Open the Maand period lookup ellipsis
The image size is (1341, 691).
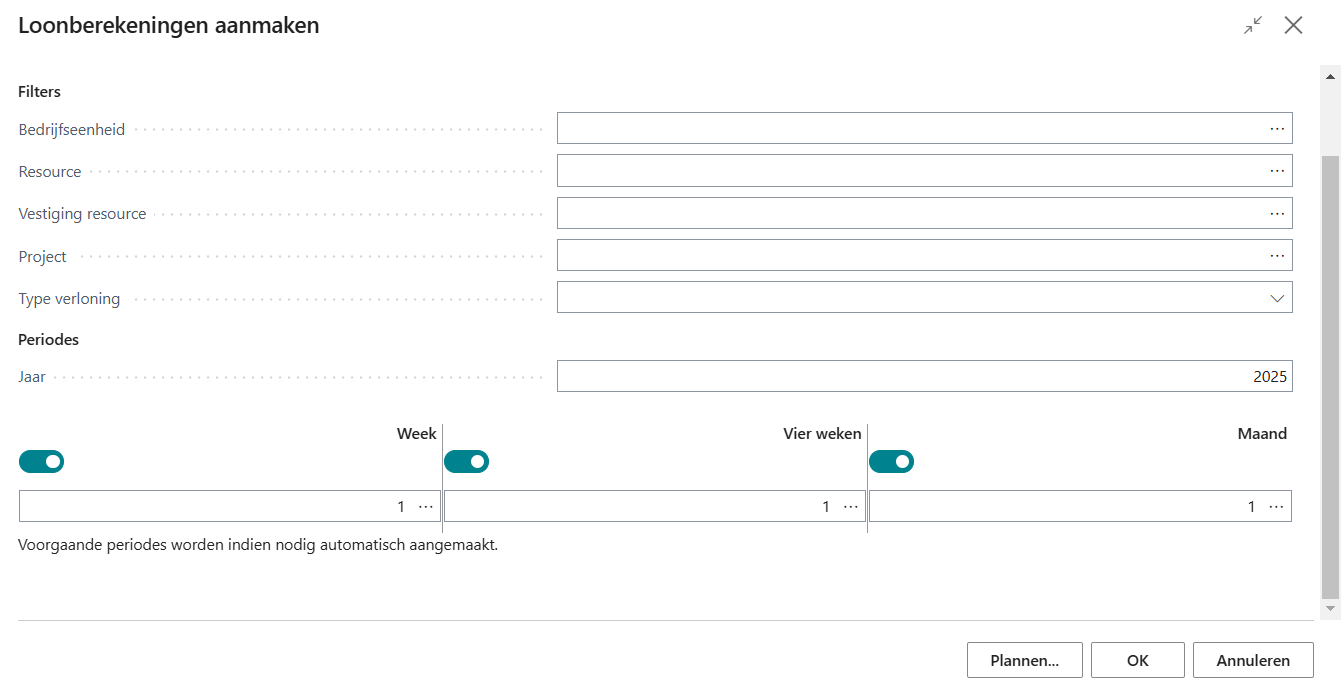(x=1276, y=507)
